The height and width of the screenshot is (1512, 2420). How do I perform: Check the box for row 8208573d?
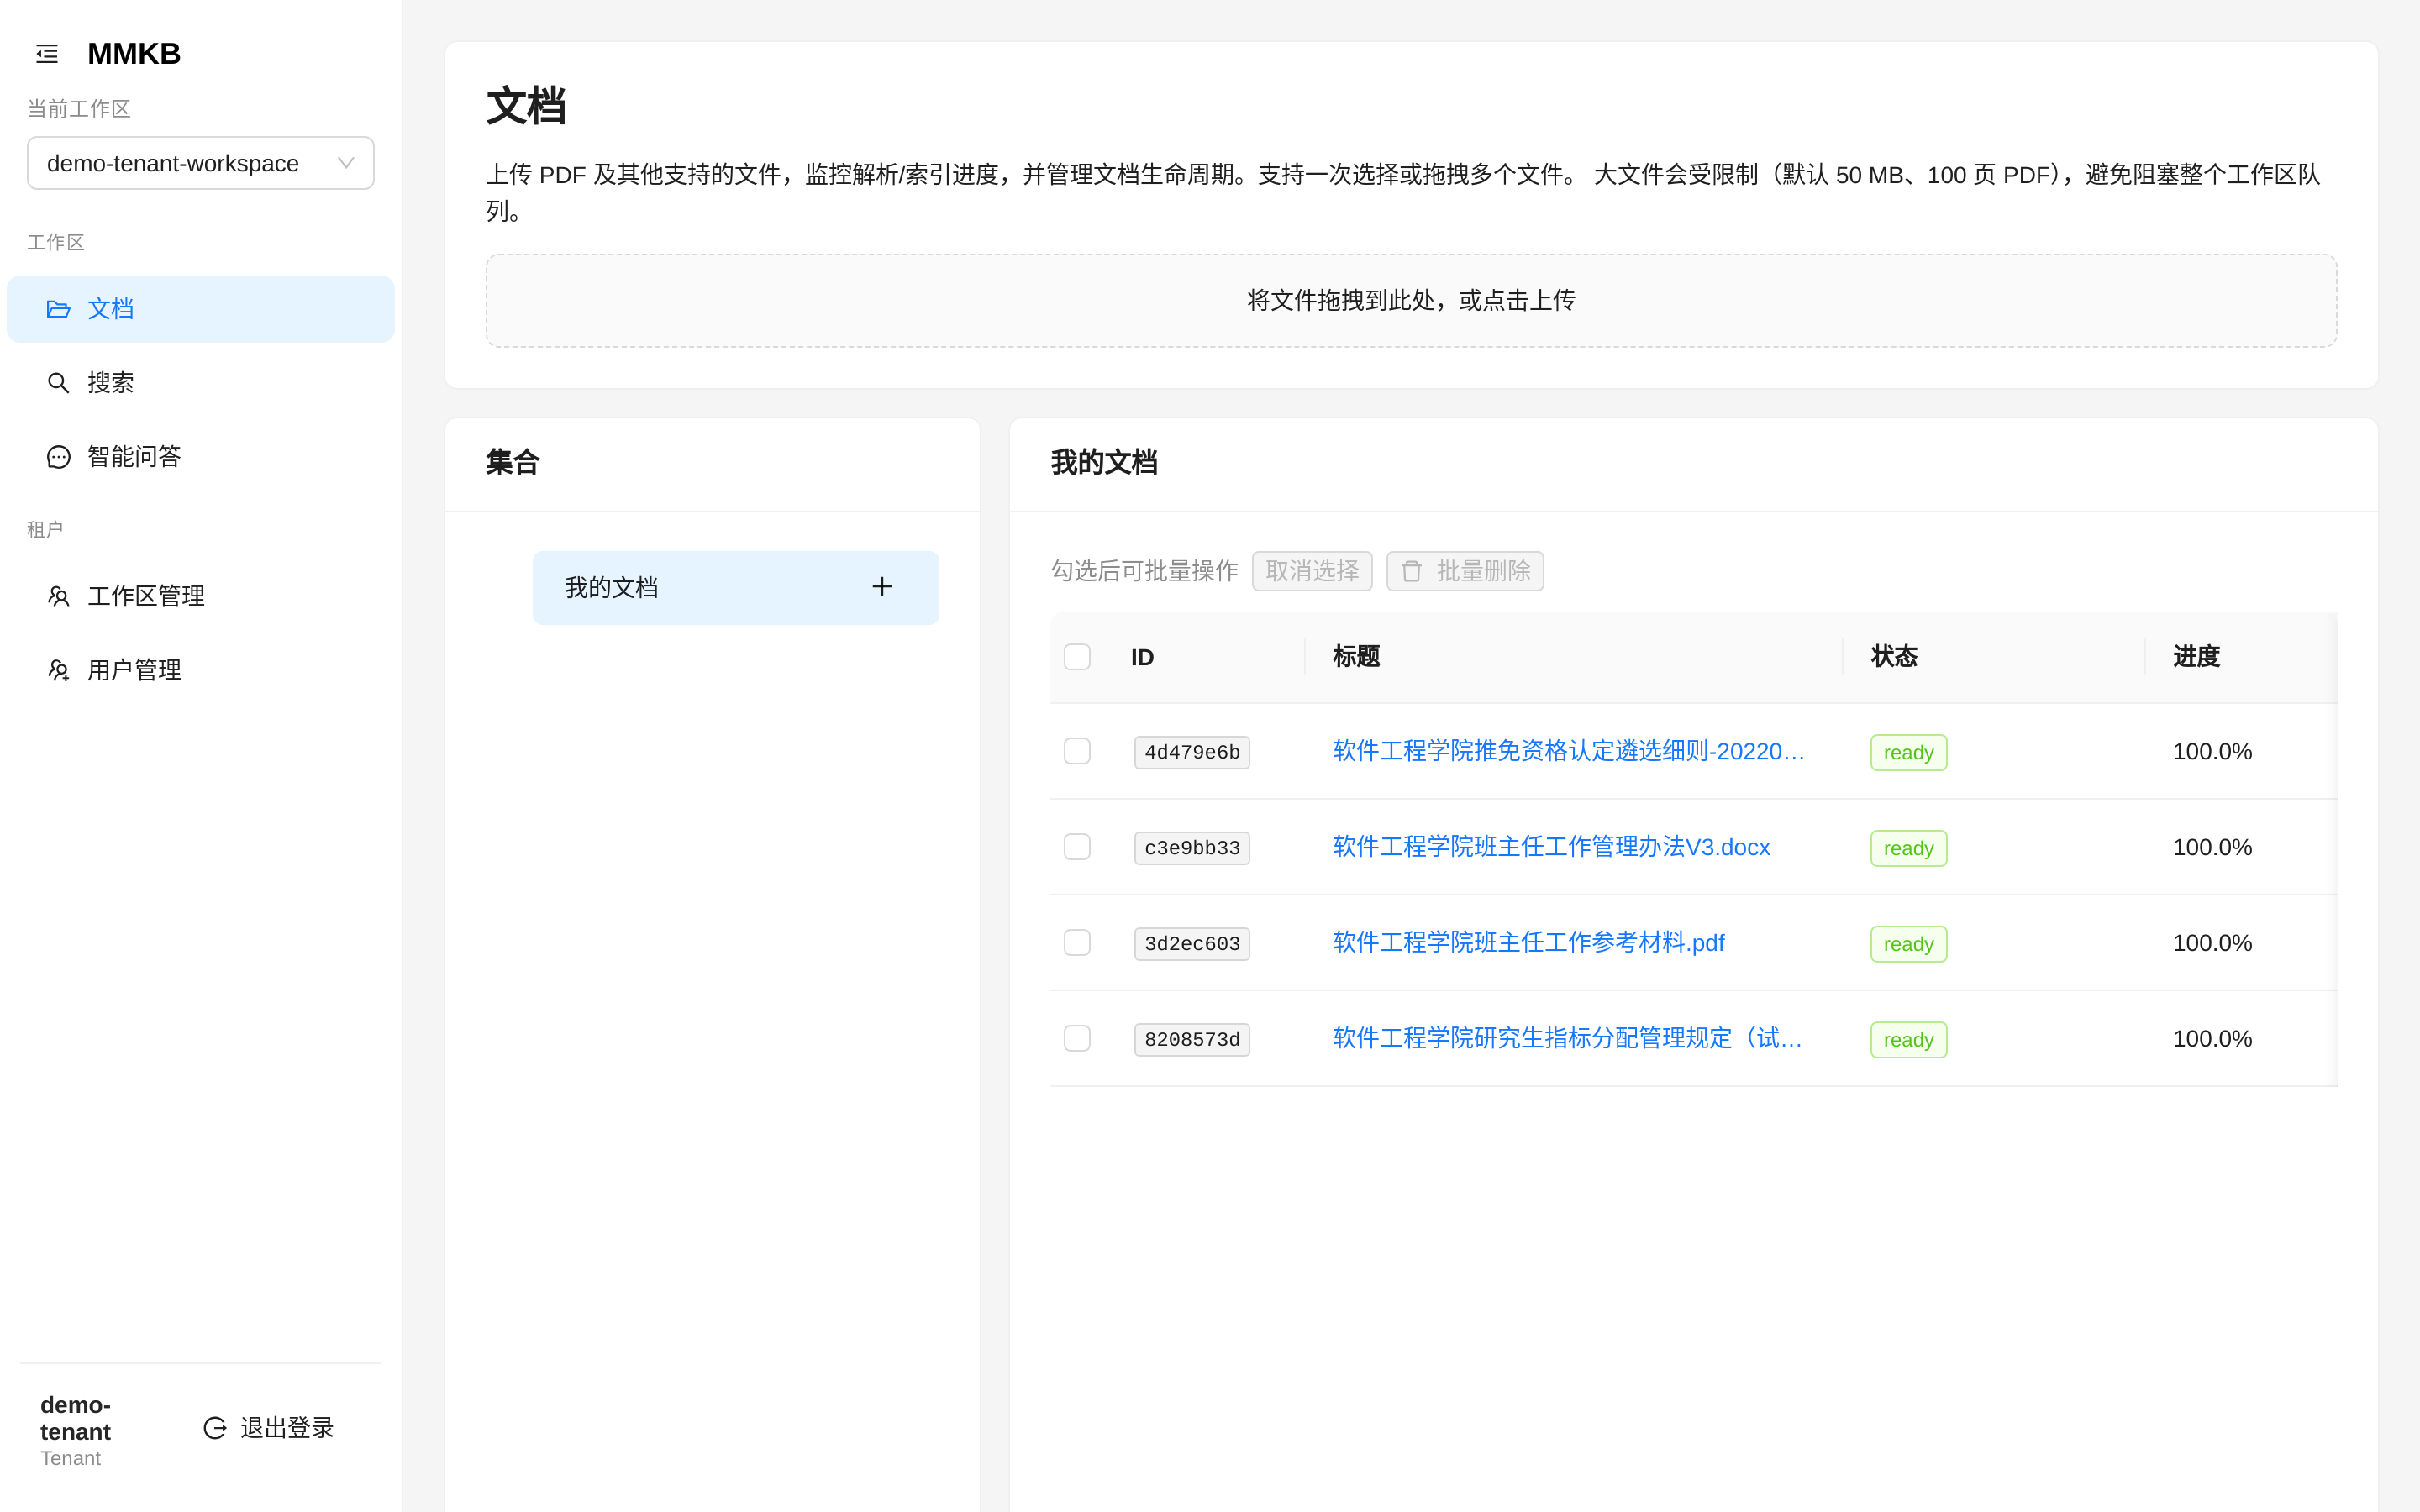pos(1077,1039)
